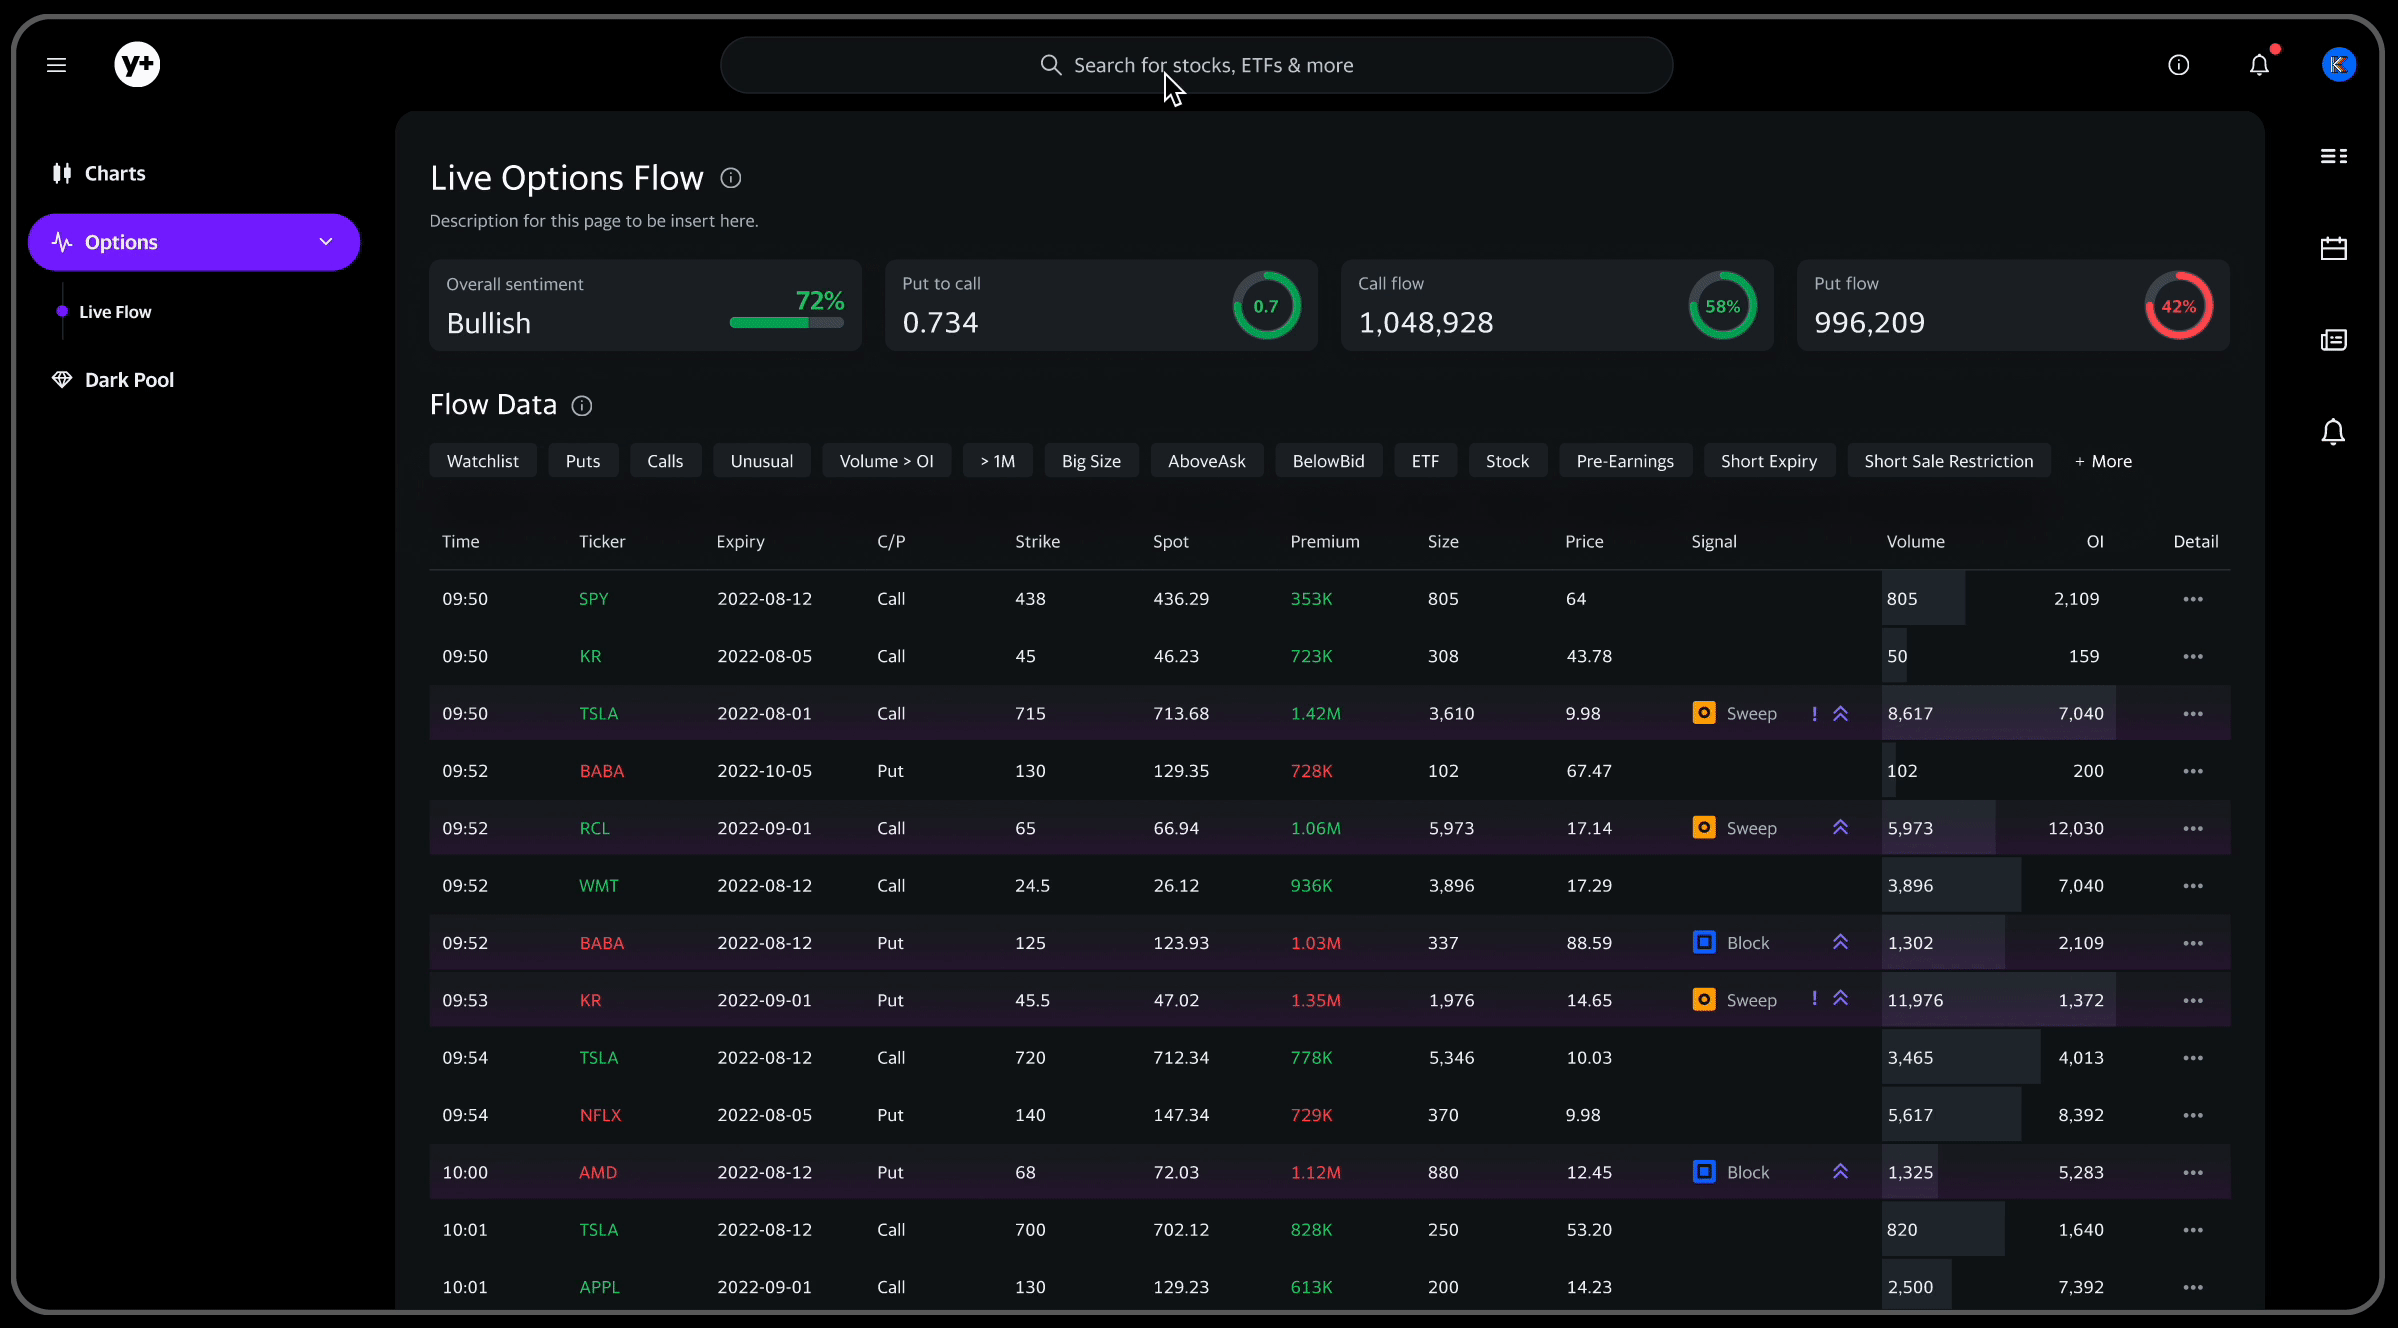Open detail dots for RCL row
Viewport: 2398px width, 1328px height.
coord(2193,828)
